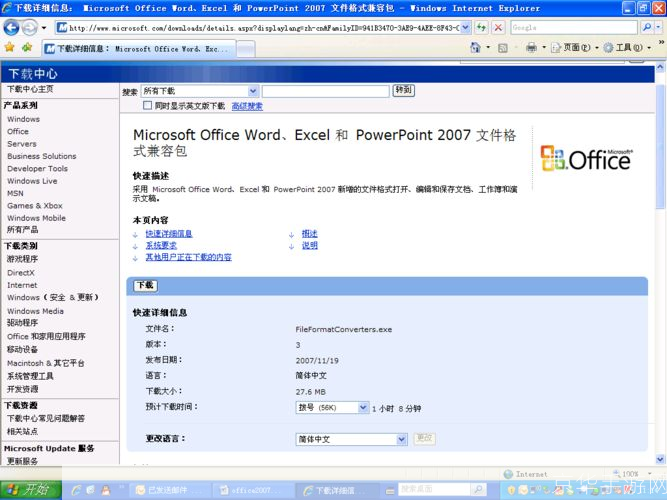Viewport: 667px width, 500px height.
Task: Click the 转到 search button
Action: tap(403, 90)
